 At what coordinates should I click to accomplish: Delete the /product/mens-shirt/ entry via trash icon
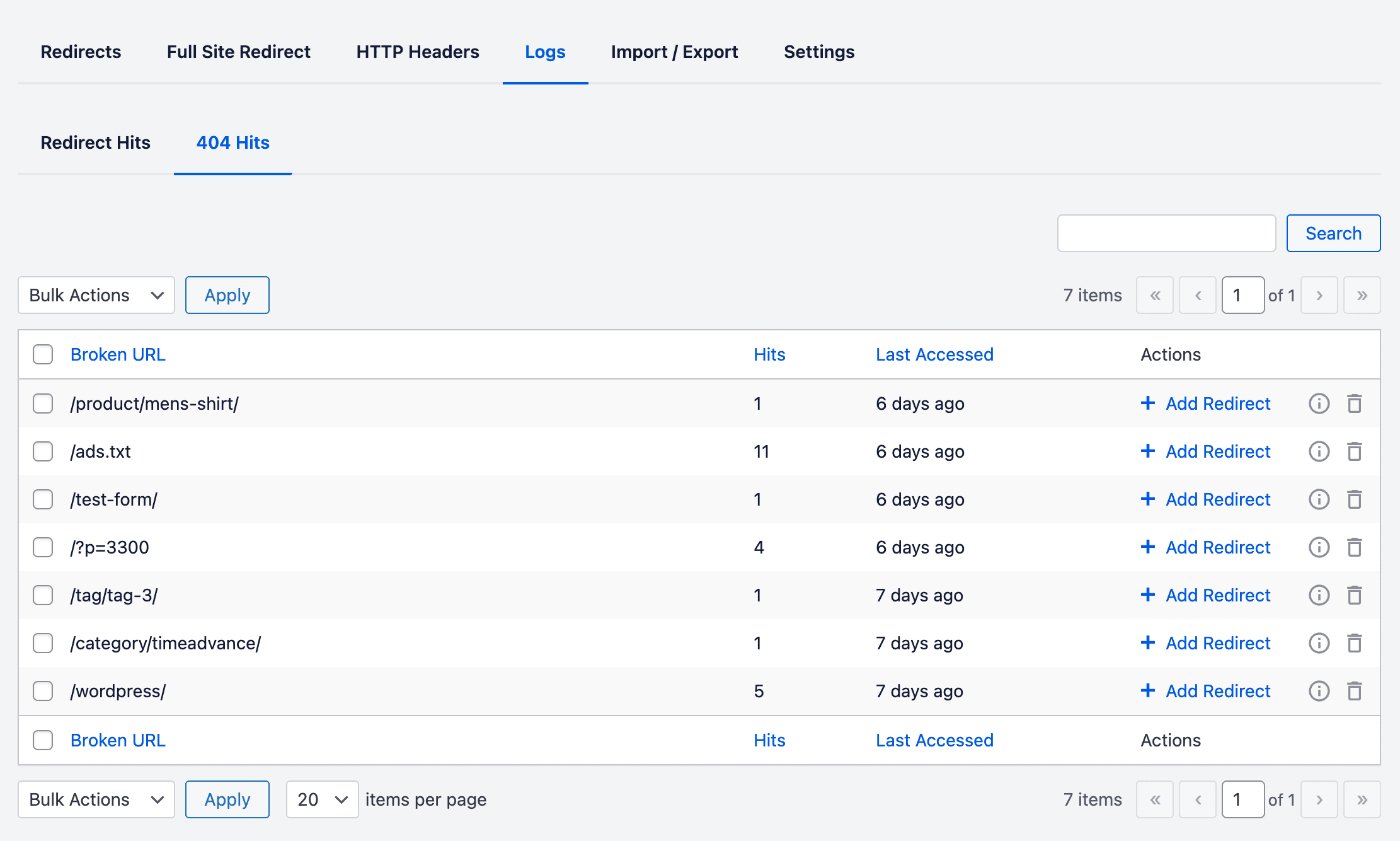click(x=1355, y=403)
